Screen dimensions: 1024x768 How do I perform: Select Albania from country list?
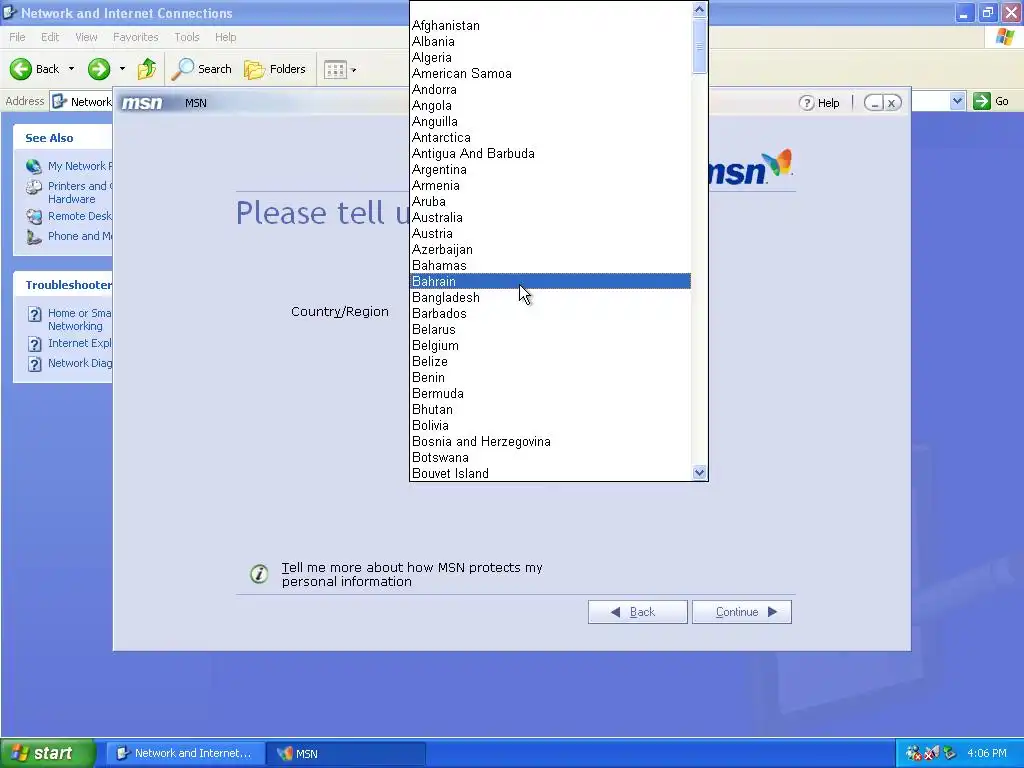550,41
